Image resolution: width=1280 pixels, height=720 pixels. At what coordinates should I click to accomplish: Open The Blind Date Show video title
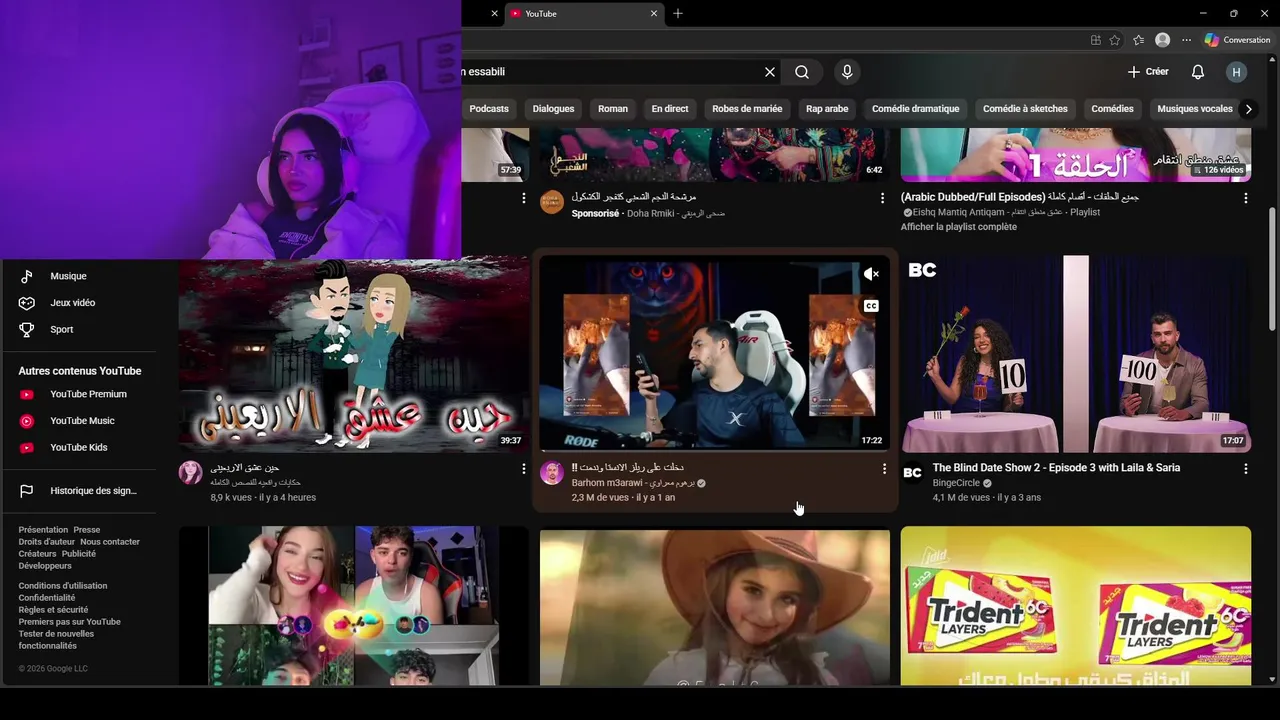(1056, 468)
